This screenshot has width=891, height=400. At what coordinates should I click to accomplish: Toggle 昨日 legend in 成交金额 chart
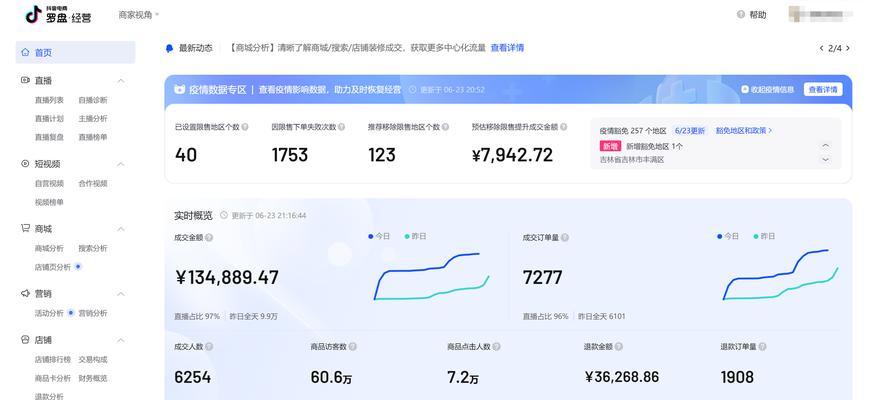[x=415, y=236]
